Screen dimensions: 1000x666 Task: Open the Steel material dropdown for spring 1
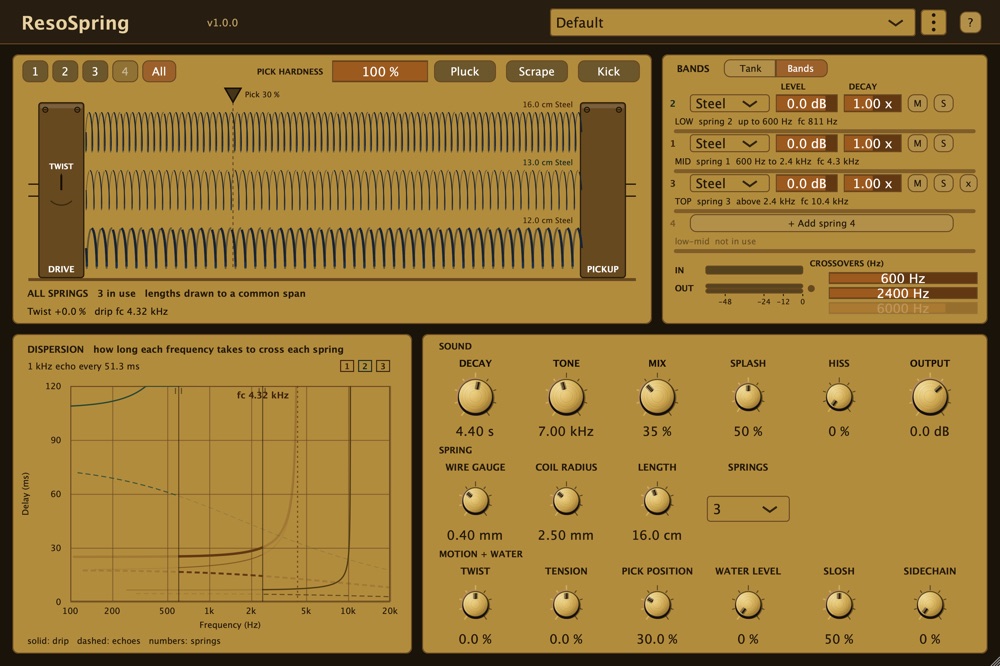(729, 144)
